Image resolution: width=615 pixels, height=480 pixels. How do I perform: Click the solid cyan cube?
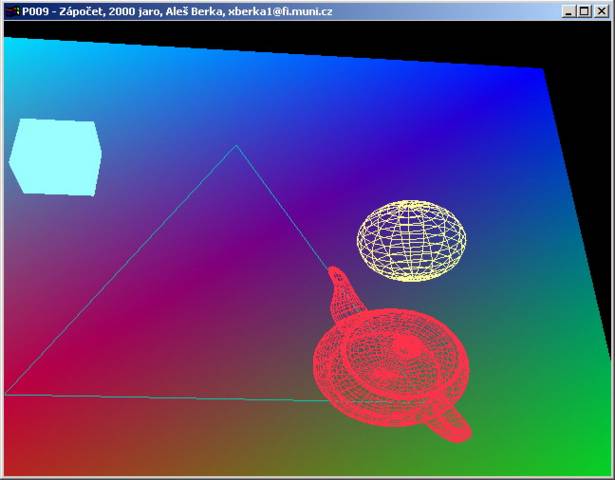coord(56,157)
